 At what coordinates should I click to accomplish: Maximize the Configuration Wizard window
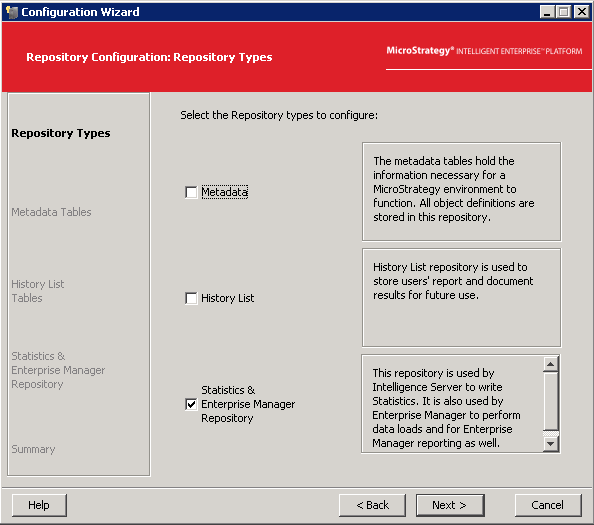(564, 12)
